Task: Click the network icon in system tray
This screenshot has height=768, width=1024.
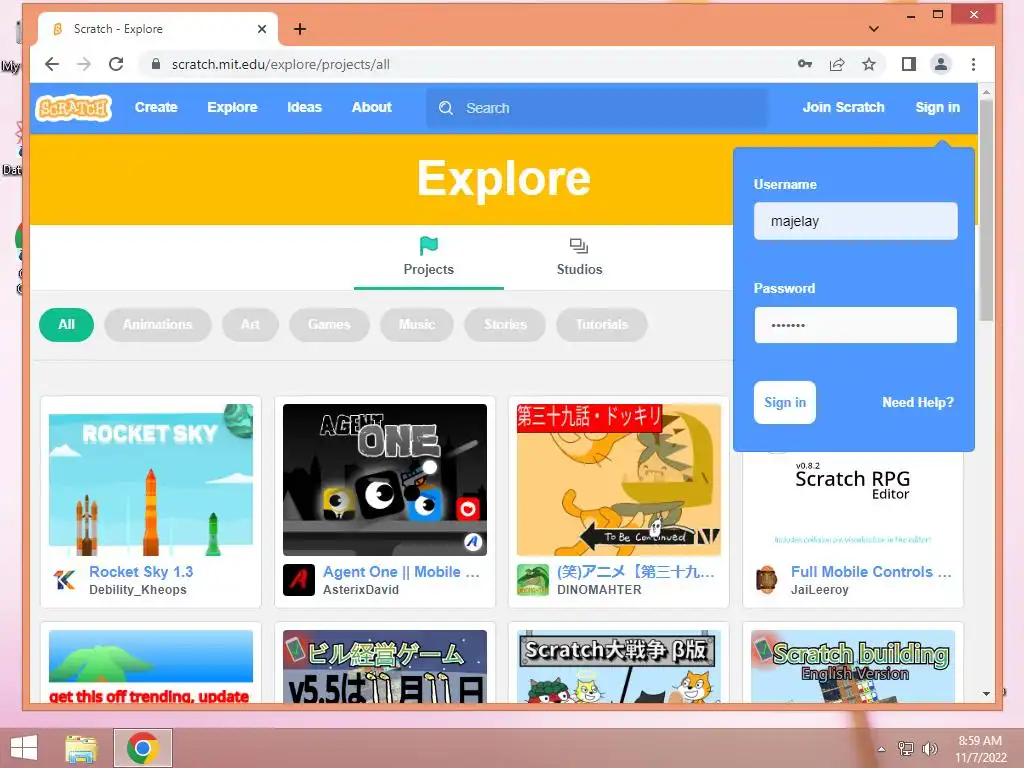Action: click(x=905, y=749)
